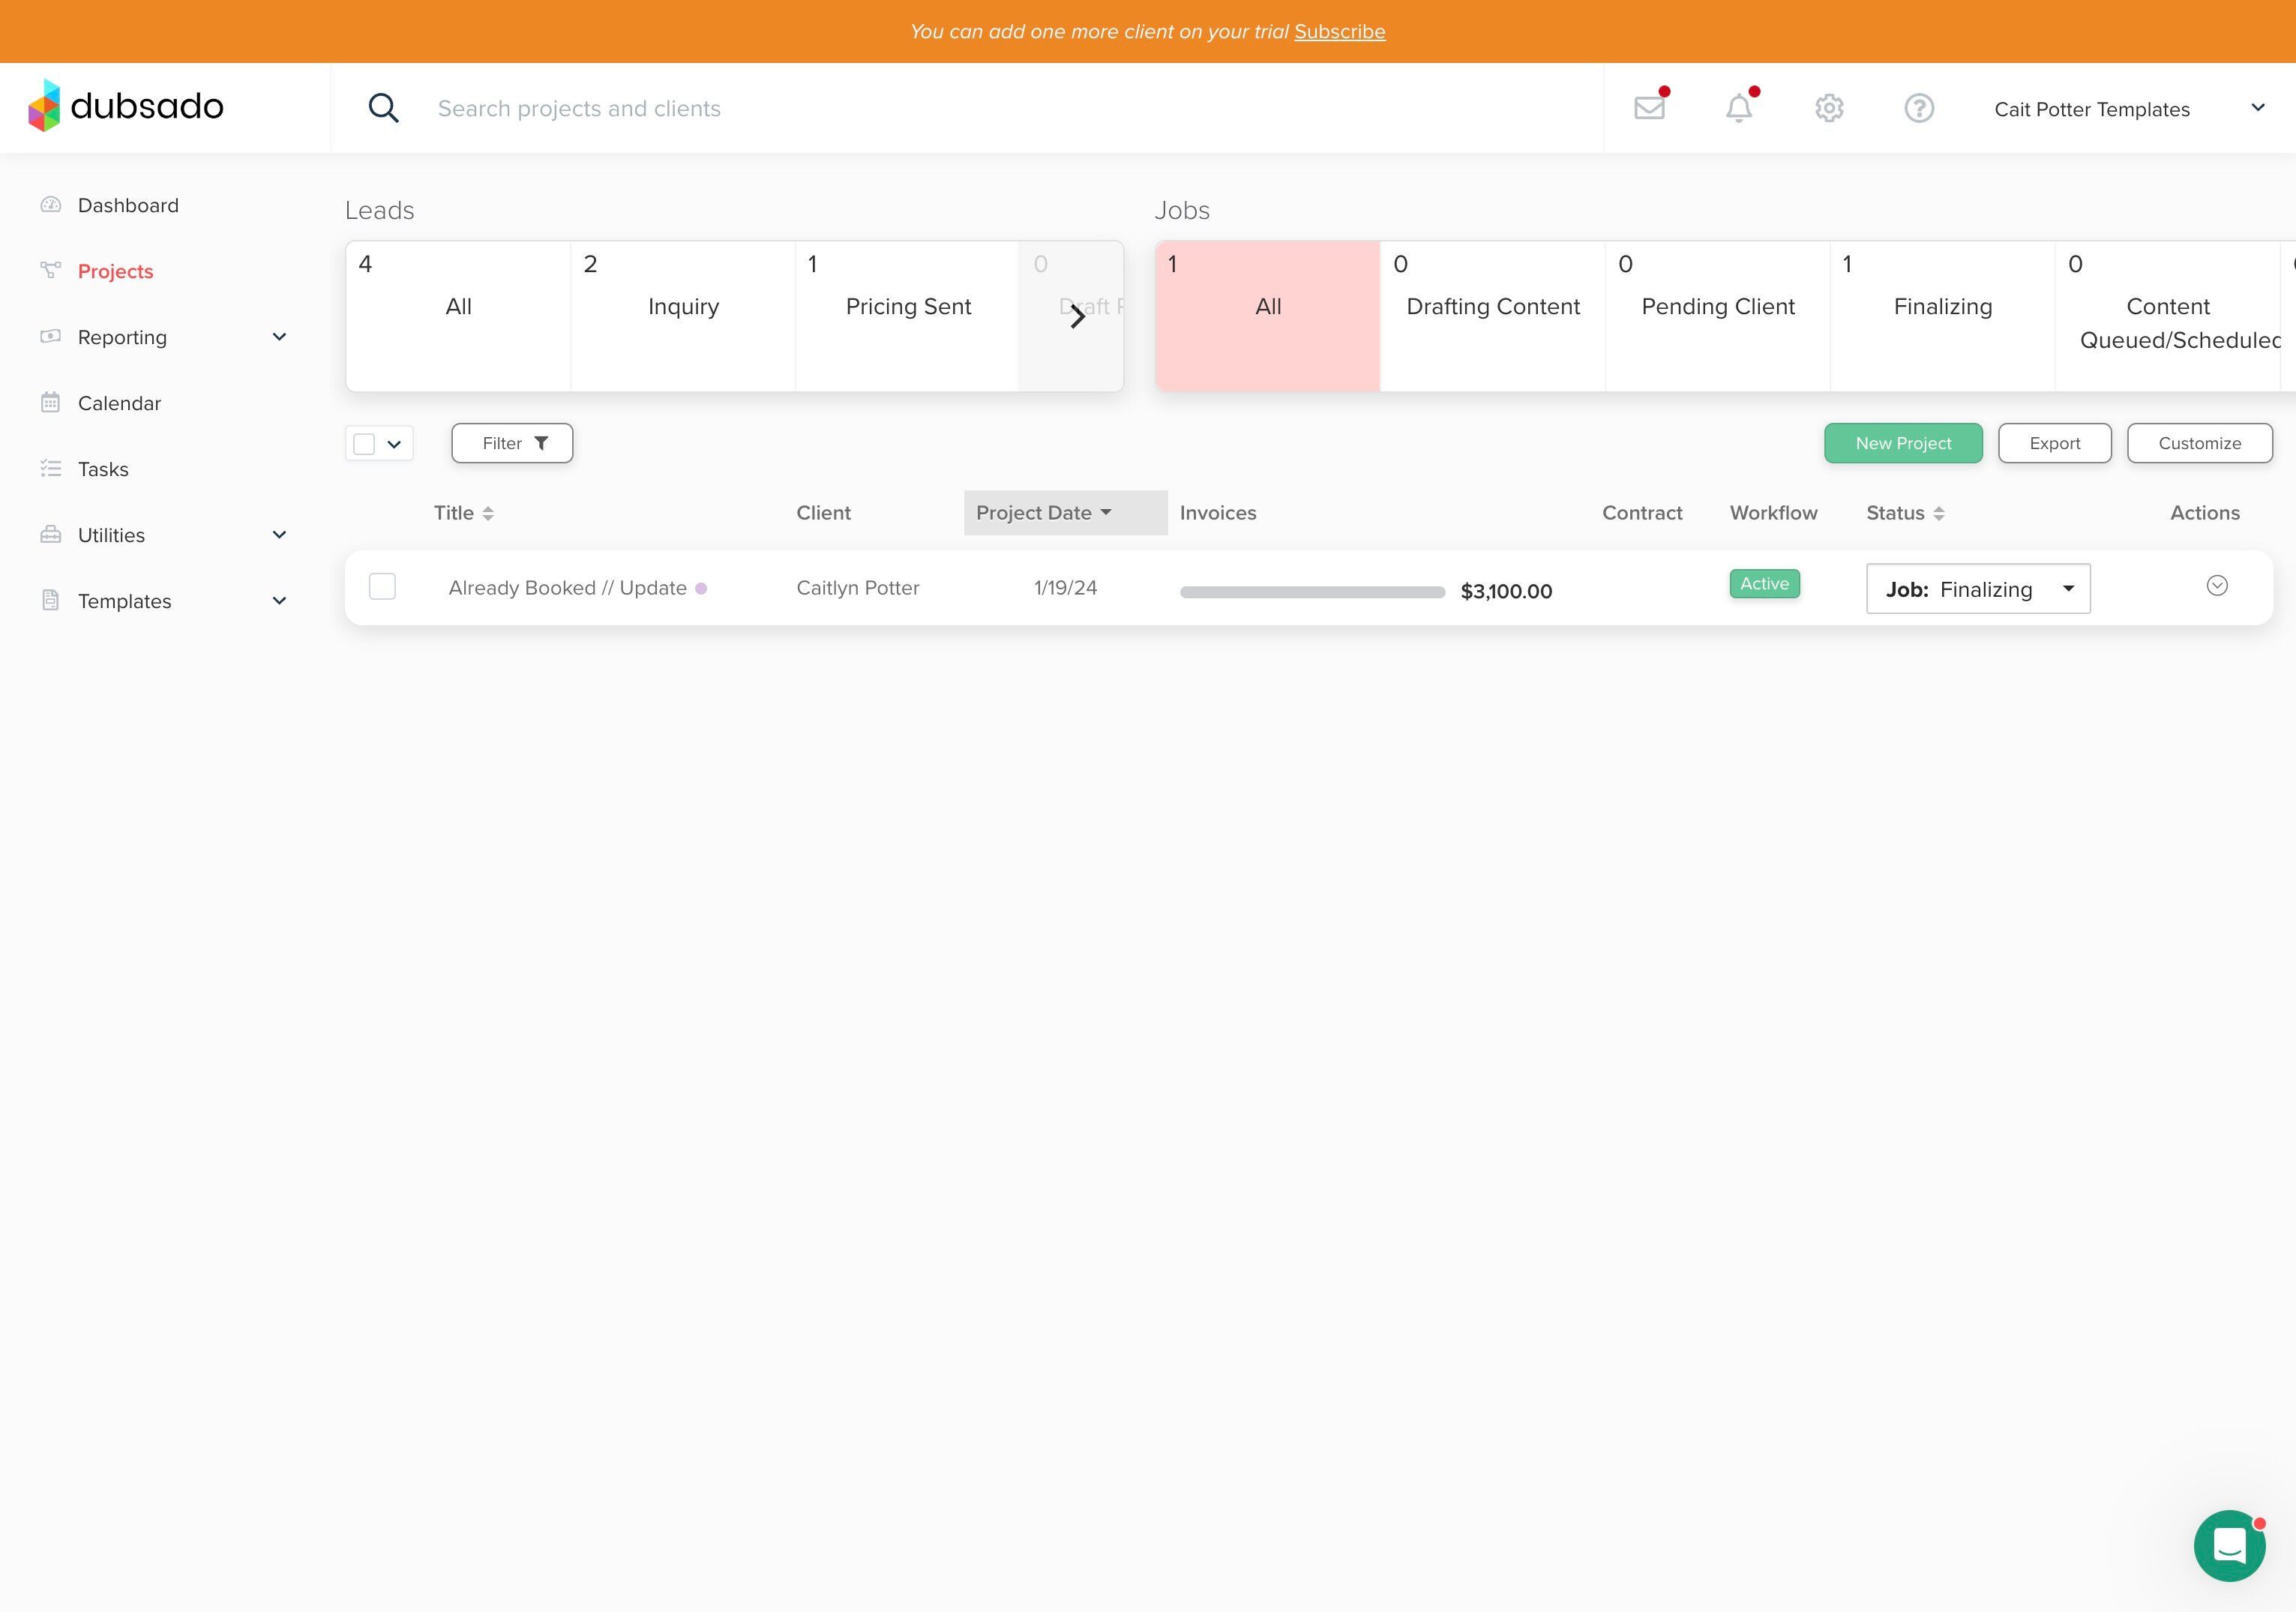Go to Calendar in the sidebar
Image resolution: width=2296 pixels, height=1612 pixels.
coord(119,403)
